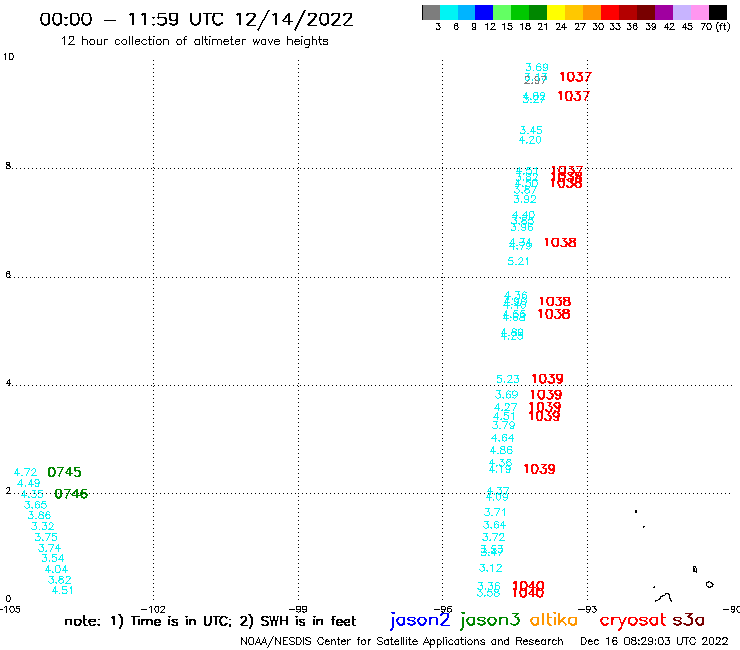Click the yellow swatch in the color scale
This screenshot has width=740, height=650.
pyautogui.click(x=556, y=12)
